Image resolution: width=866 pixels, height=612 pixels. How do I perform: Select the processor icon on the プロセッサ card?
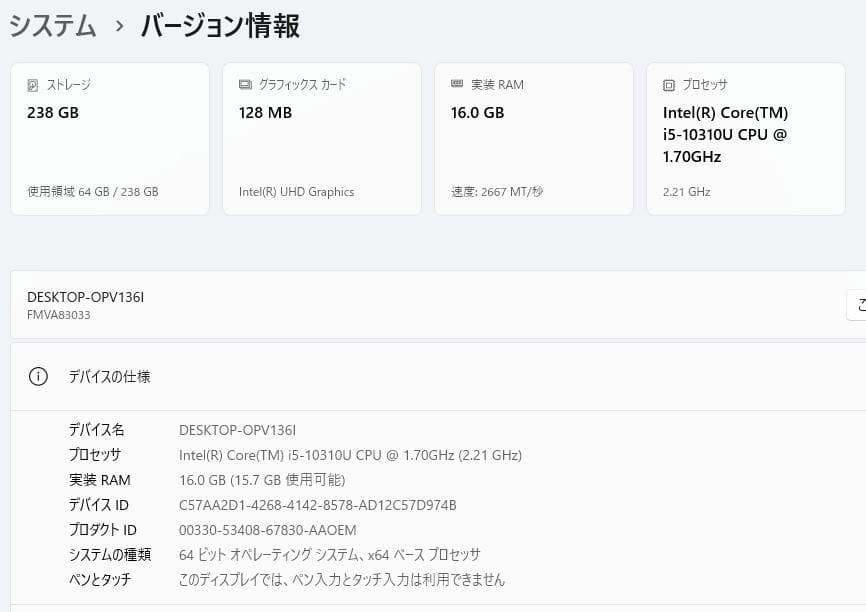[x=667, y=85]
